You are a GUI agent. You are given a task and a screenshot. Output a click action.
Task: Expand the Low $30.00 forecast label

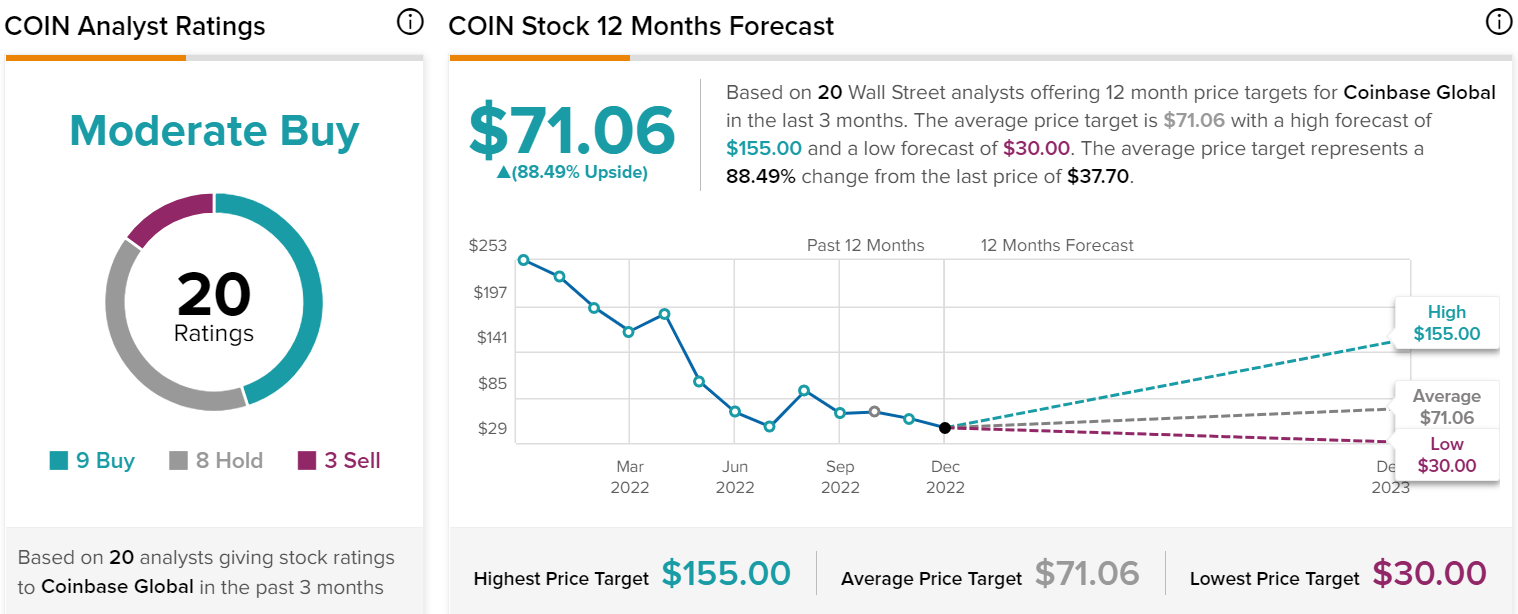pyautogui.click(x=1446, y=454)
